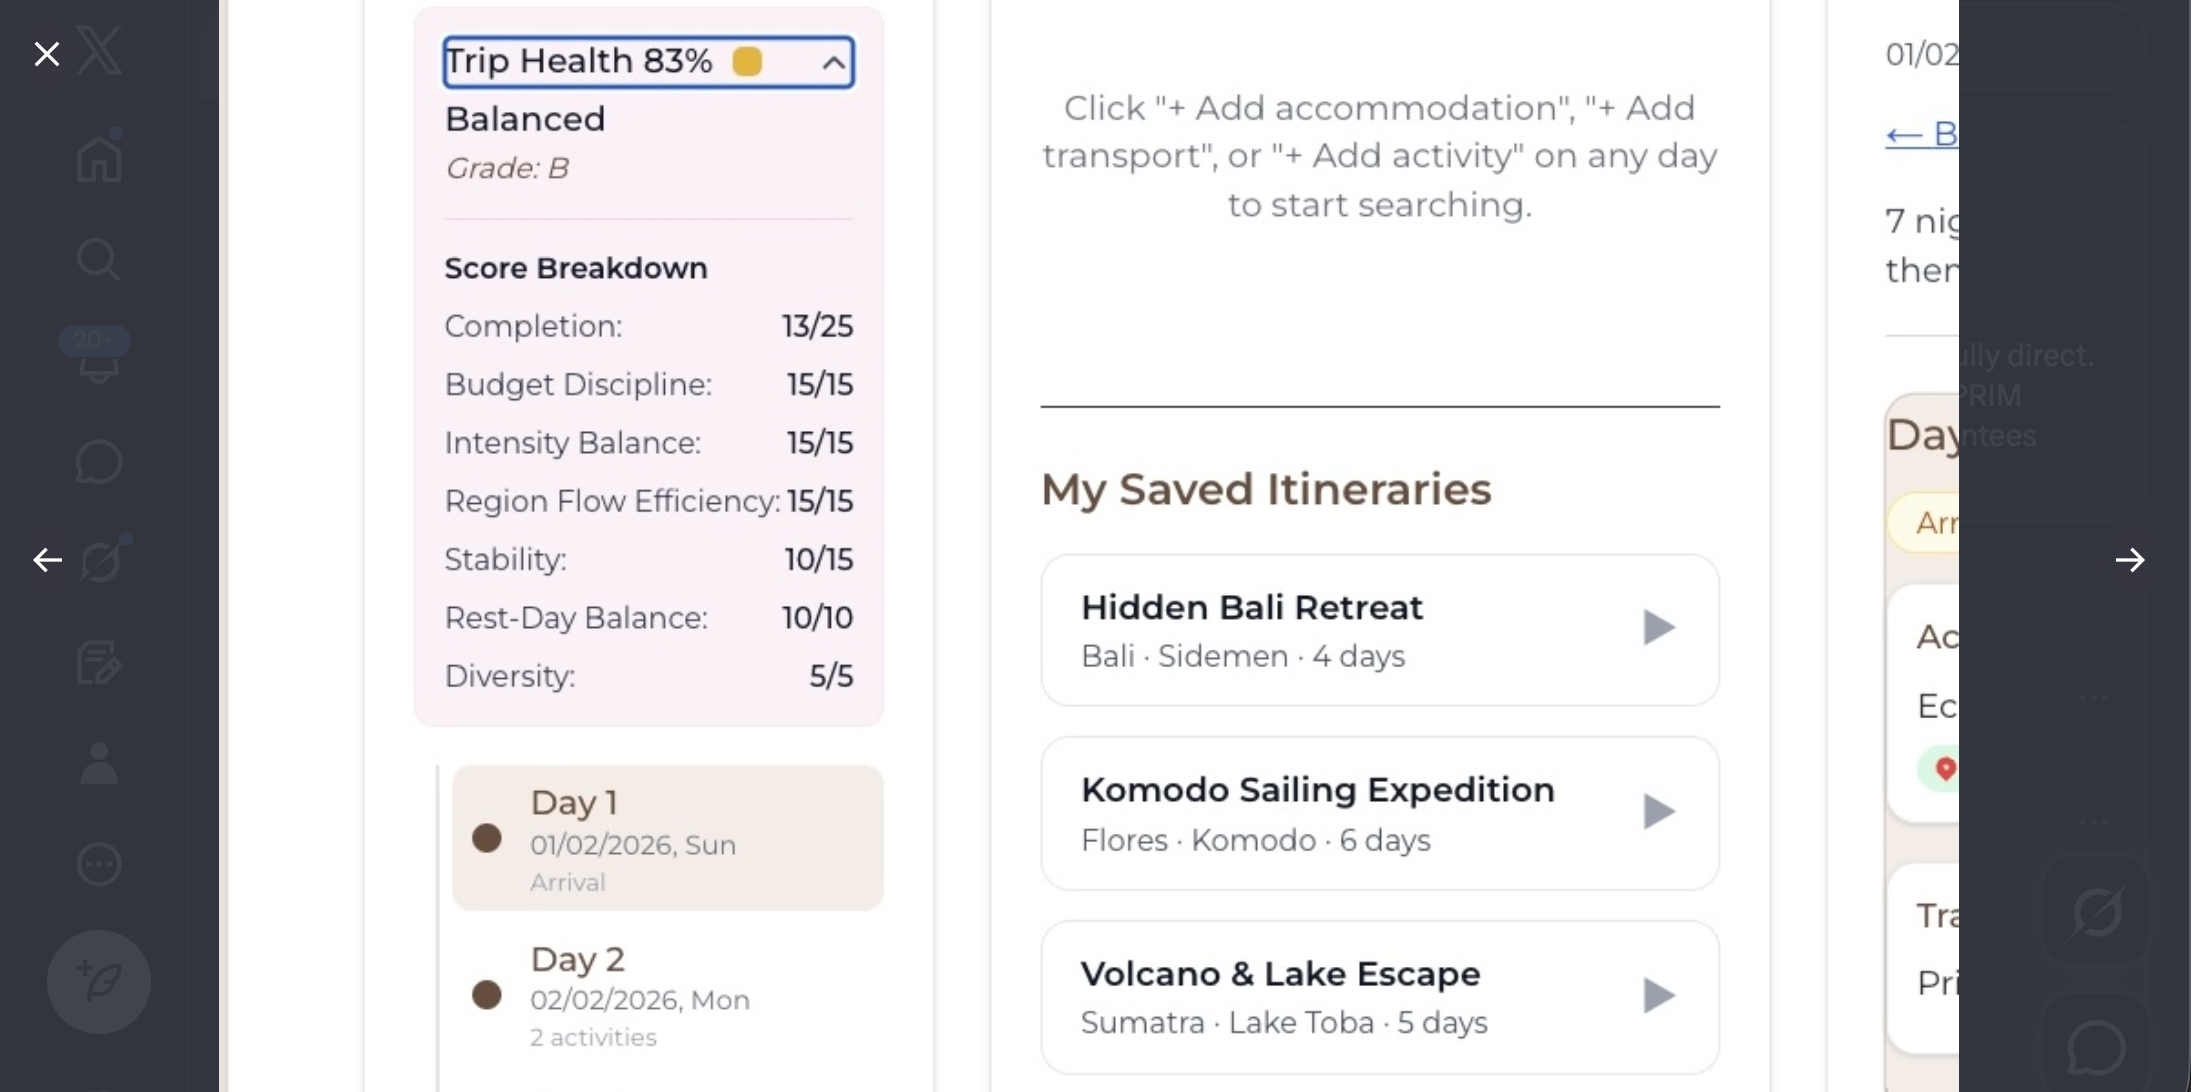The width and height of the screenshot is (2191, 1092).
Task: Open the Messages chat bubble icon
Action: [x=99, y=462]
